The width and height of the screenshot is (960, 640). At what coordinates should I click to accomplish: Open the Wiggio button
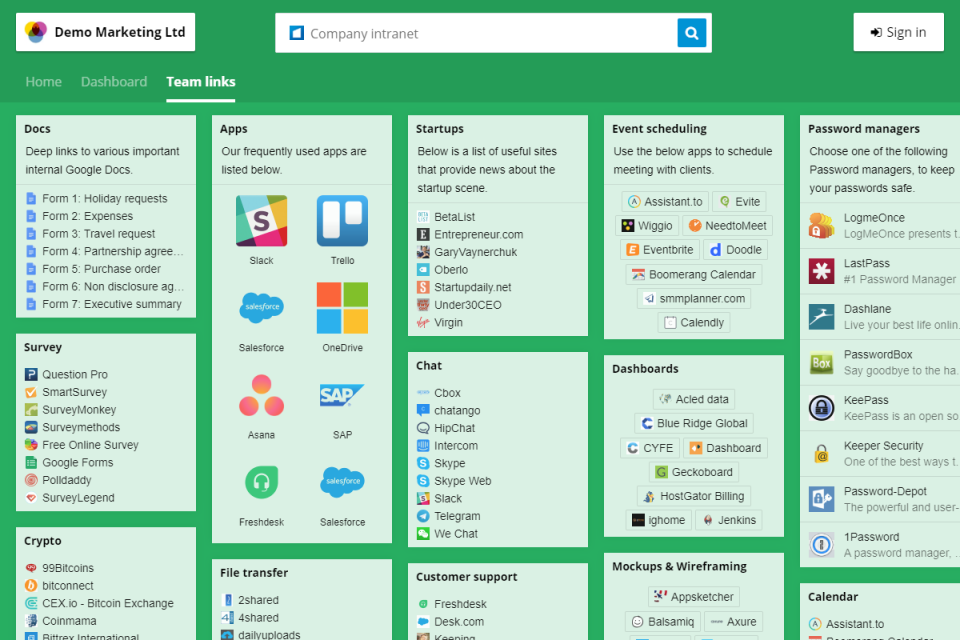coord(647,225)
